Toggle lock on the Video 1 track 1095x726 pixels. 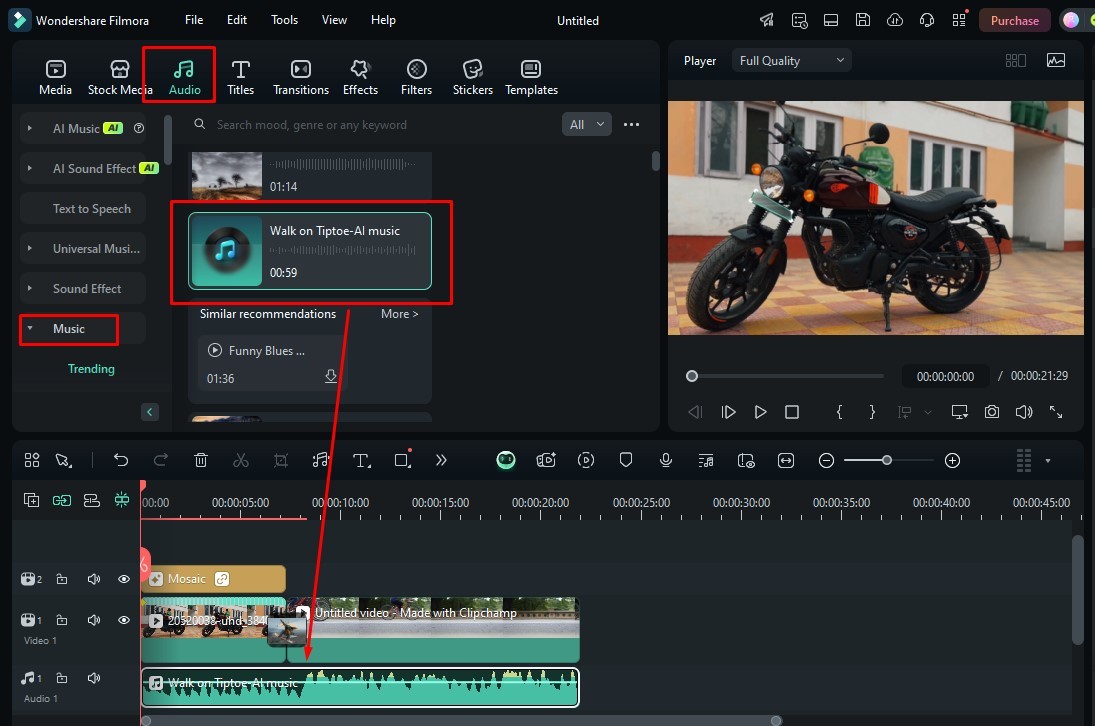pos(62,620)
